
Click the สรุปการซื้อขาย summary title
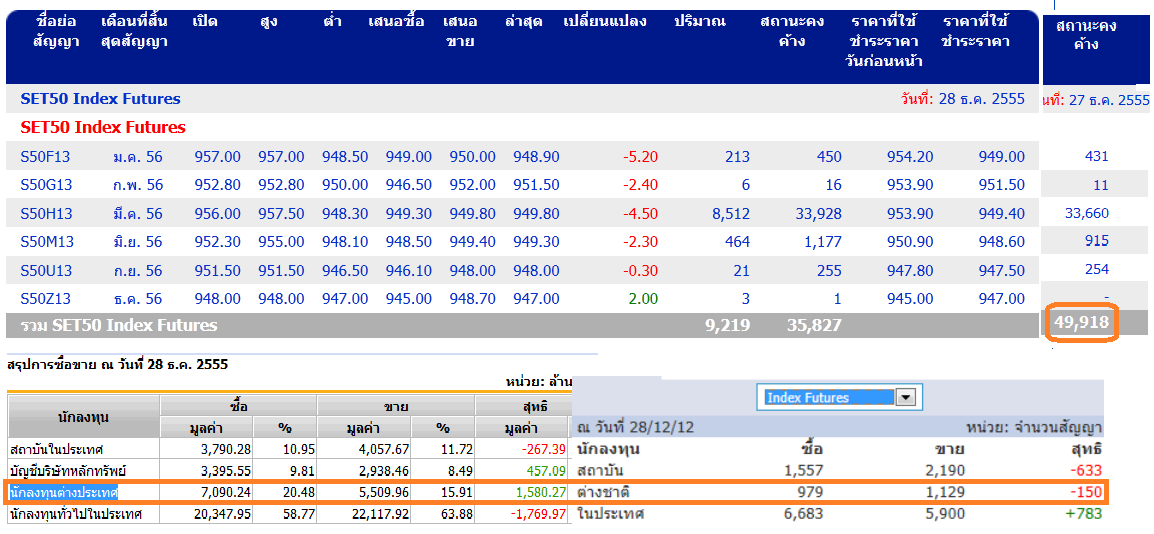118,364
